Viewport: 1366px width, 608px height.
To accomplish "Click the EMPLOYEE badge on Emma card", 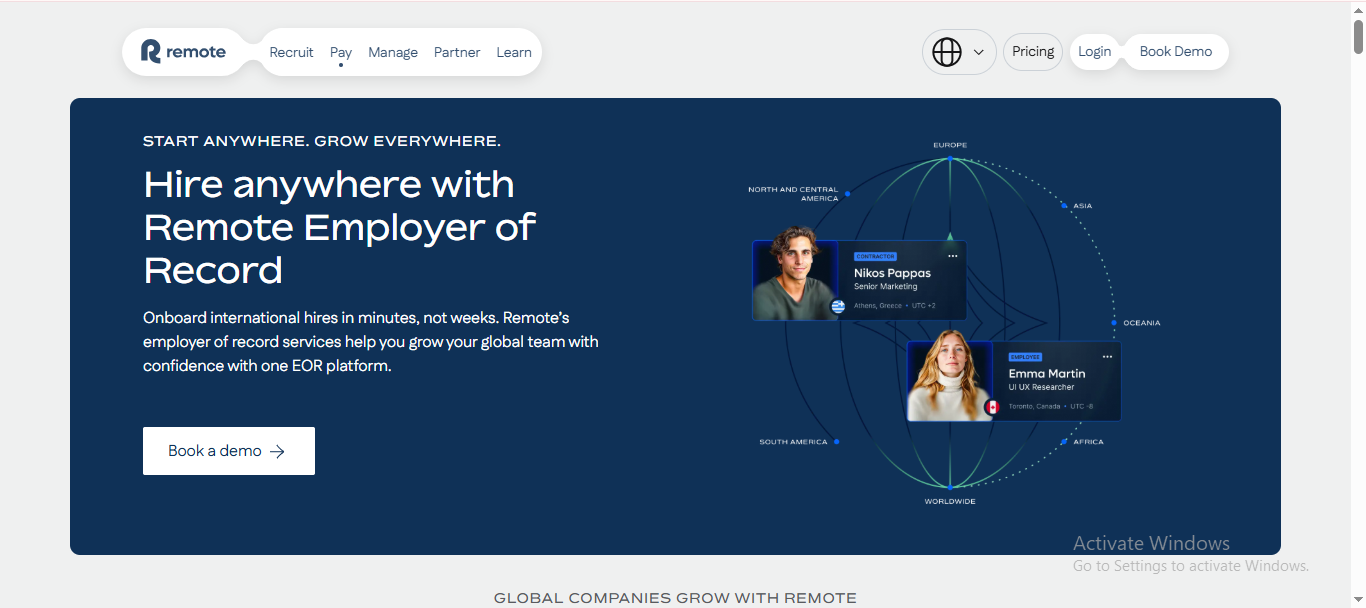I will coord(1025,357).
